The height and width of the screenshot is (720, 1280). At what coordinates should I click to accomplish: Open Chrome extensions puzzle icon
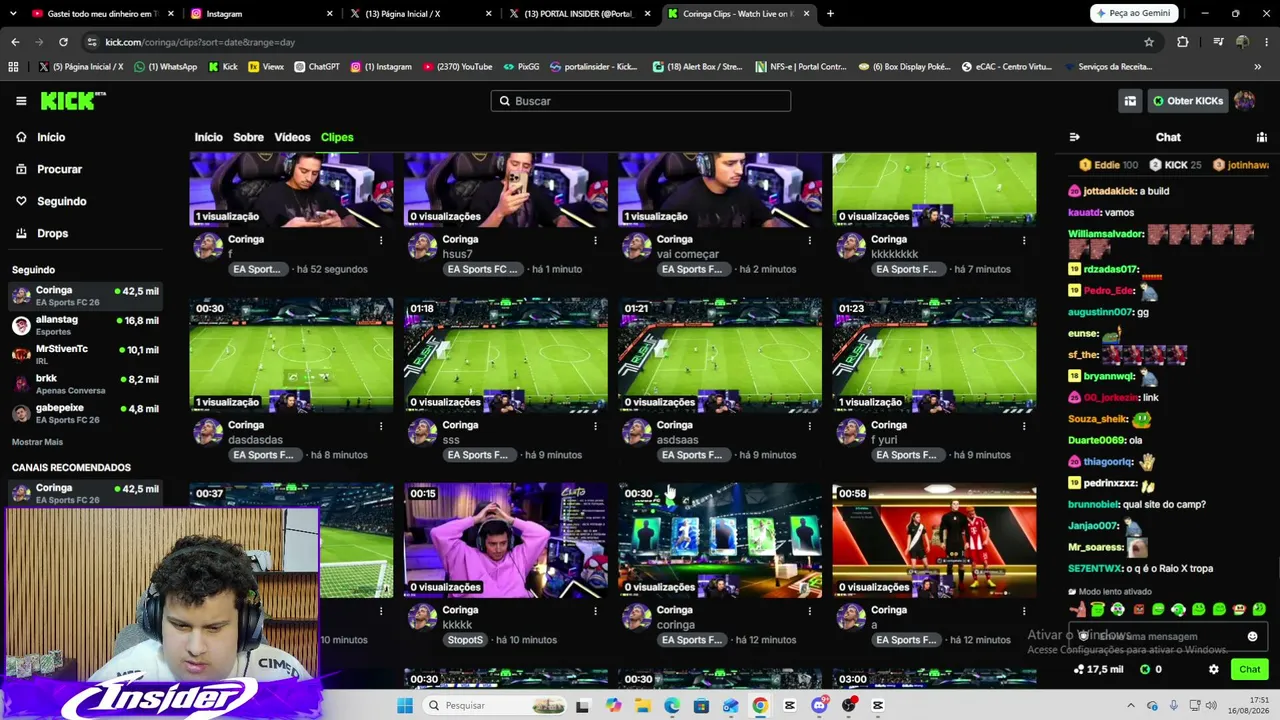(1183, 42)
